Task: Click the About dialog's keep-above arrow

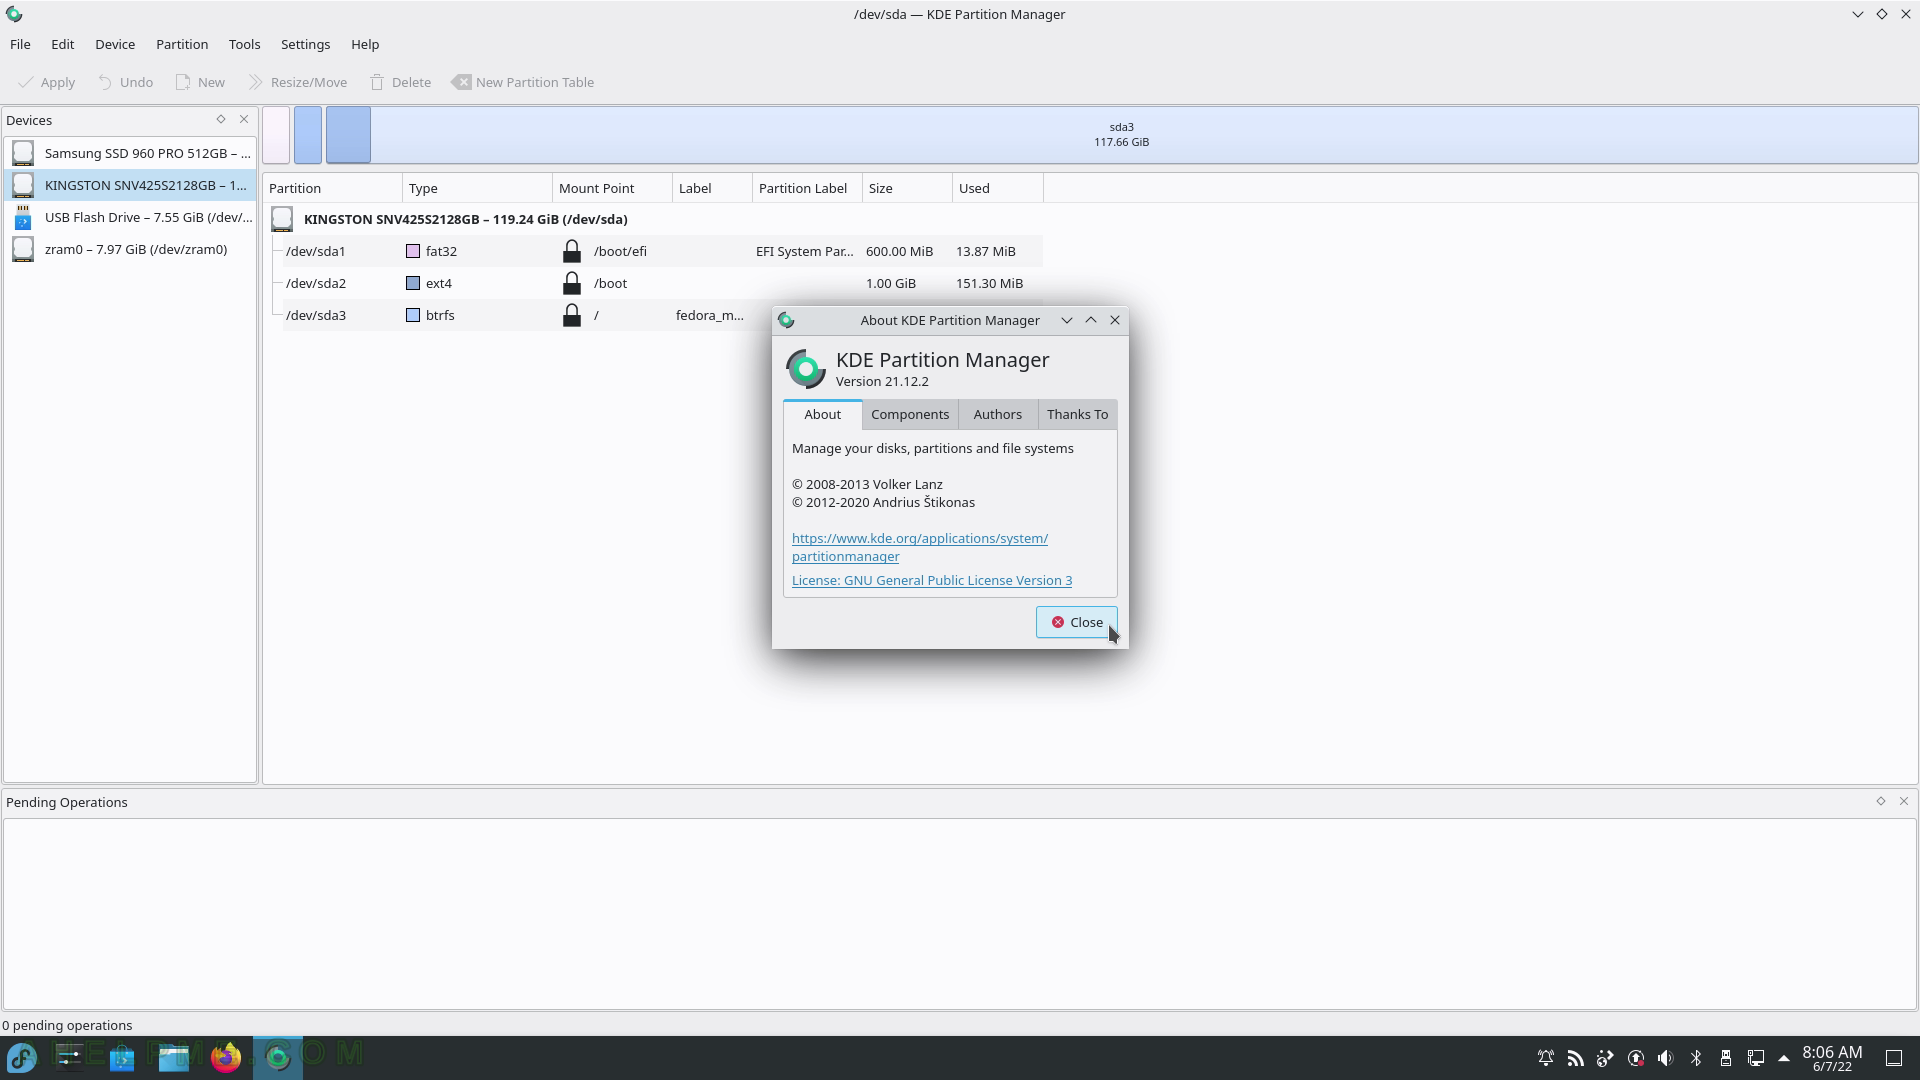Action: (x=1091, y=320)
